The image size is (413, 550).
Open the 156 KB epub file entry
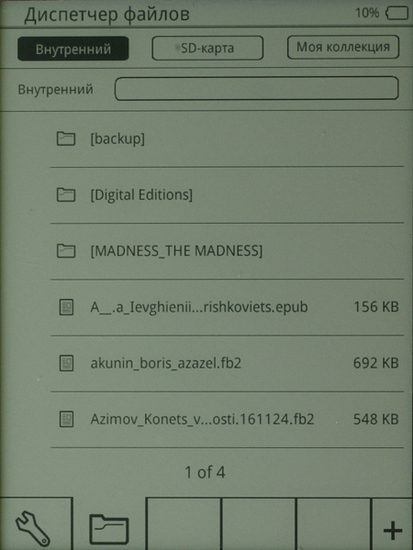227,307
